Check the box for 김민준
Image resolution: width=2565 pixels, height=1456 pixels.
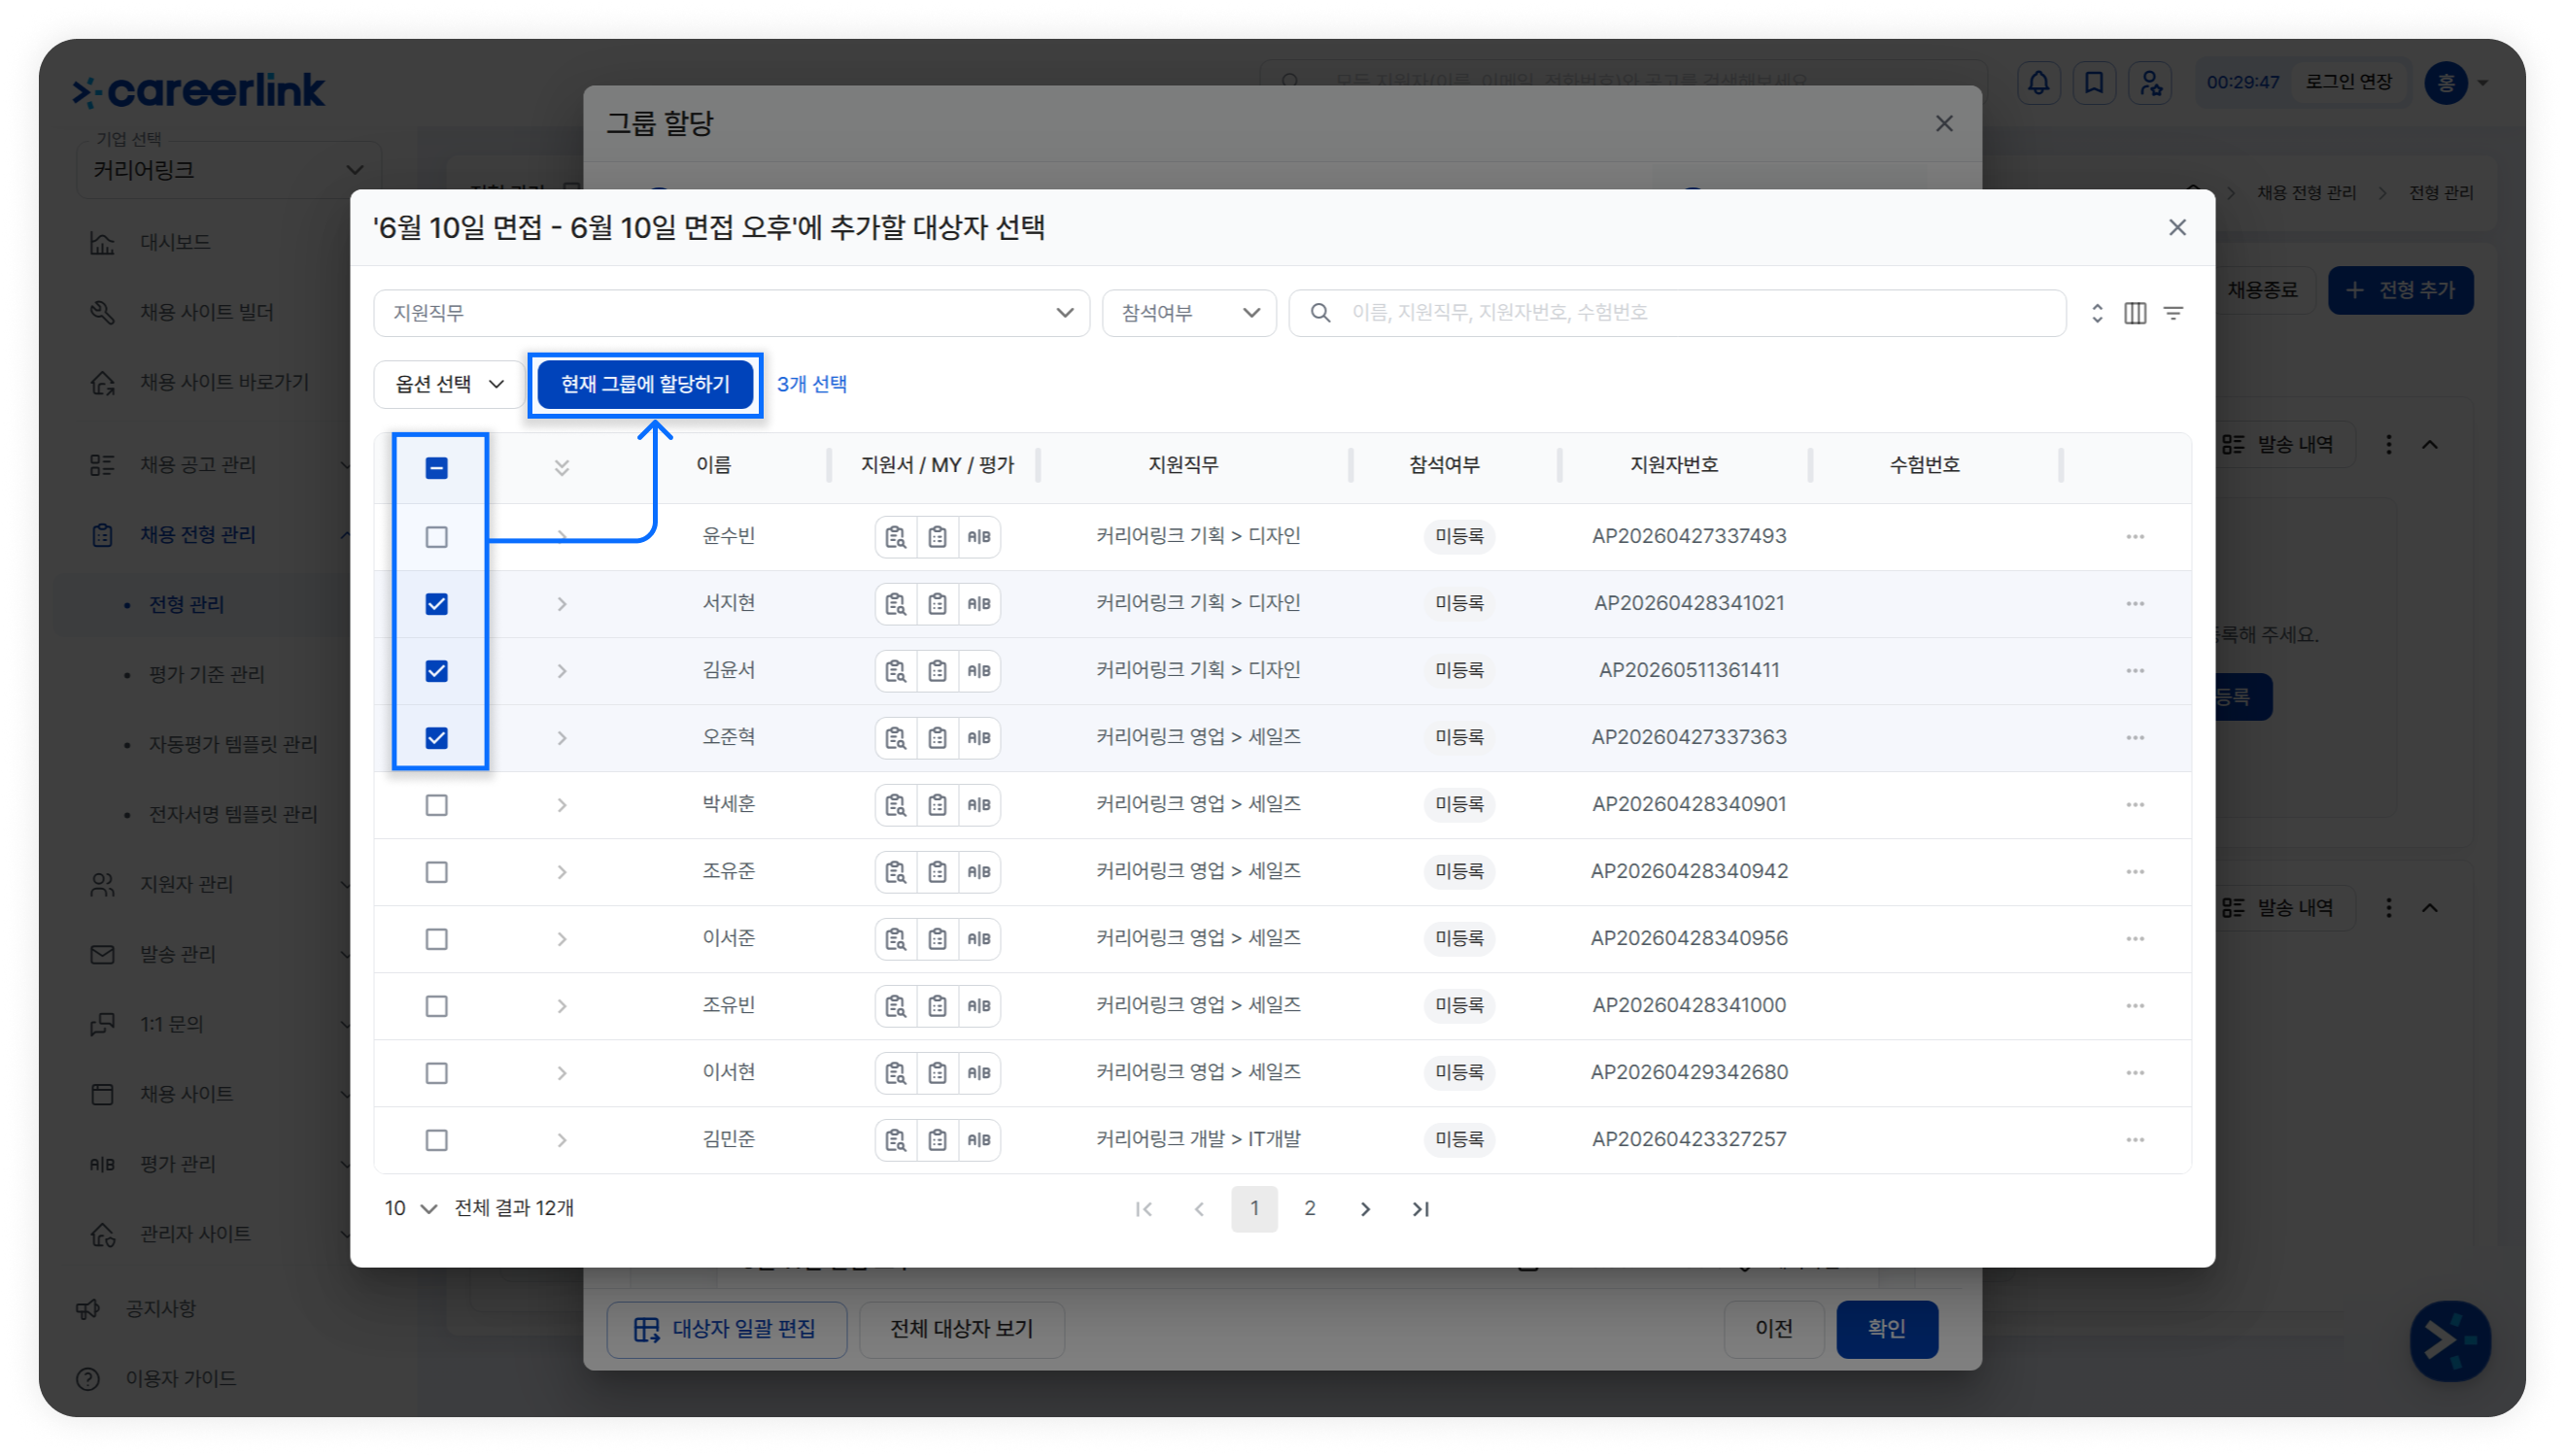436,1140
